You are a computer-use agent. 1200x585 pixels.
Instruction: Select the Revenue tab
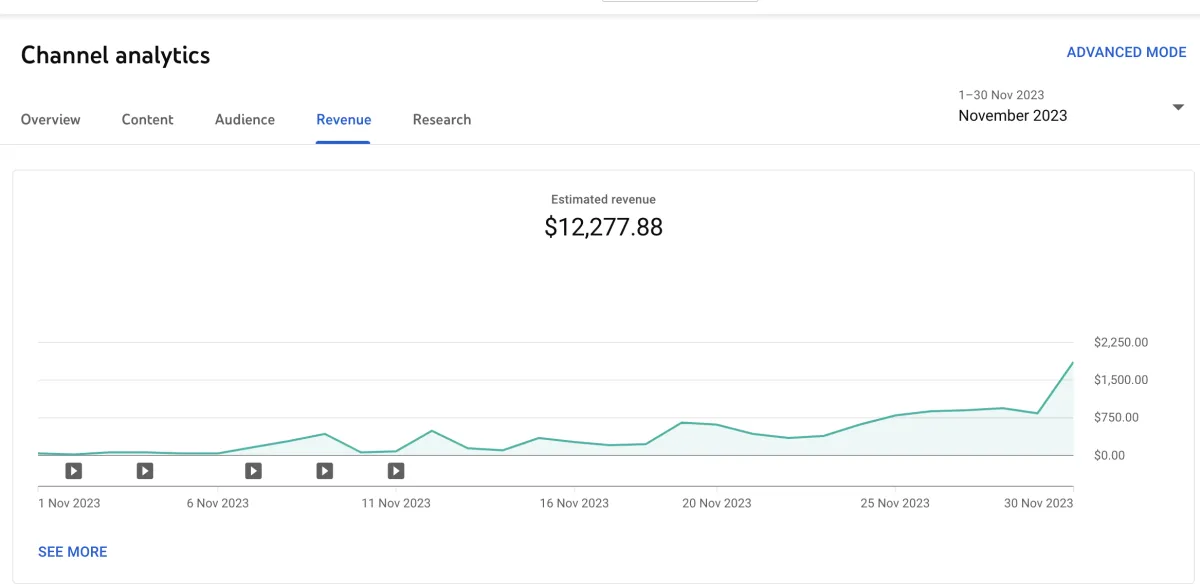click(x=344, y=120)
